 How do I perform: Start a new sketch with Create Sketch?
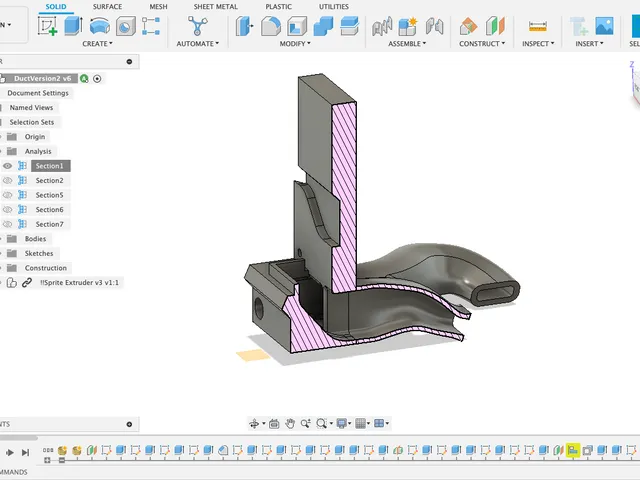pyautogui.click(x=47, y=26)
